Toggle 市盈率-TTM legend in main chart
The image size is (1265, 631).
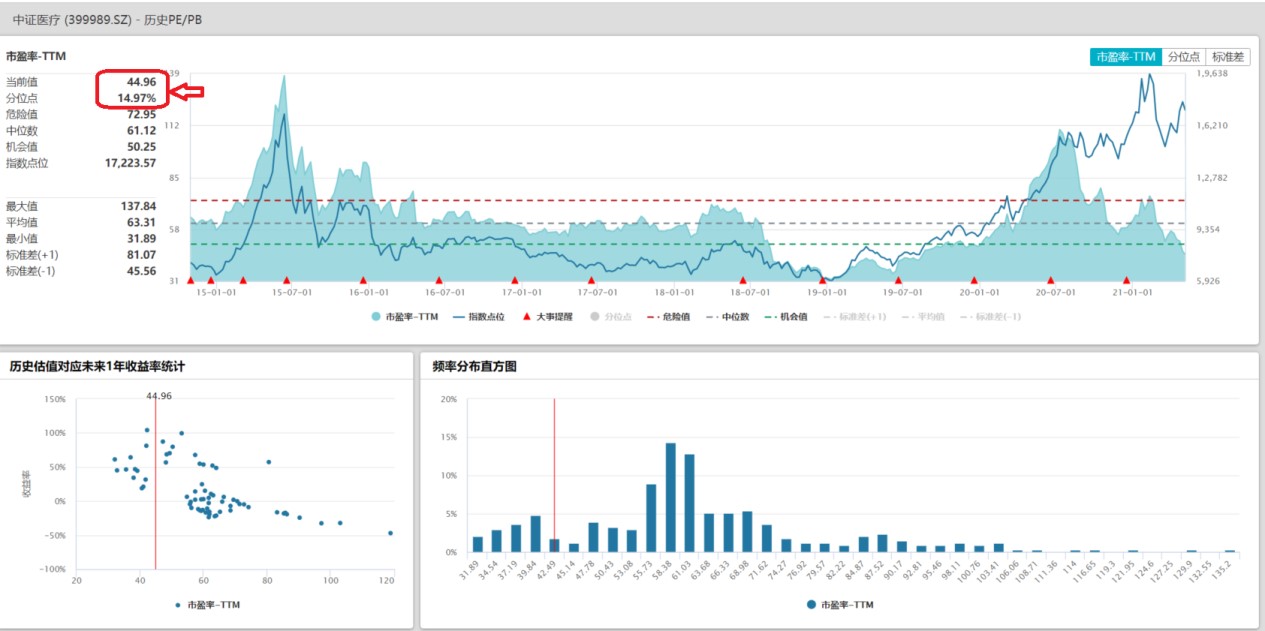tap(405, 316)
